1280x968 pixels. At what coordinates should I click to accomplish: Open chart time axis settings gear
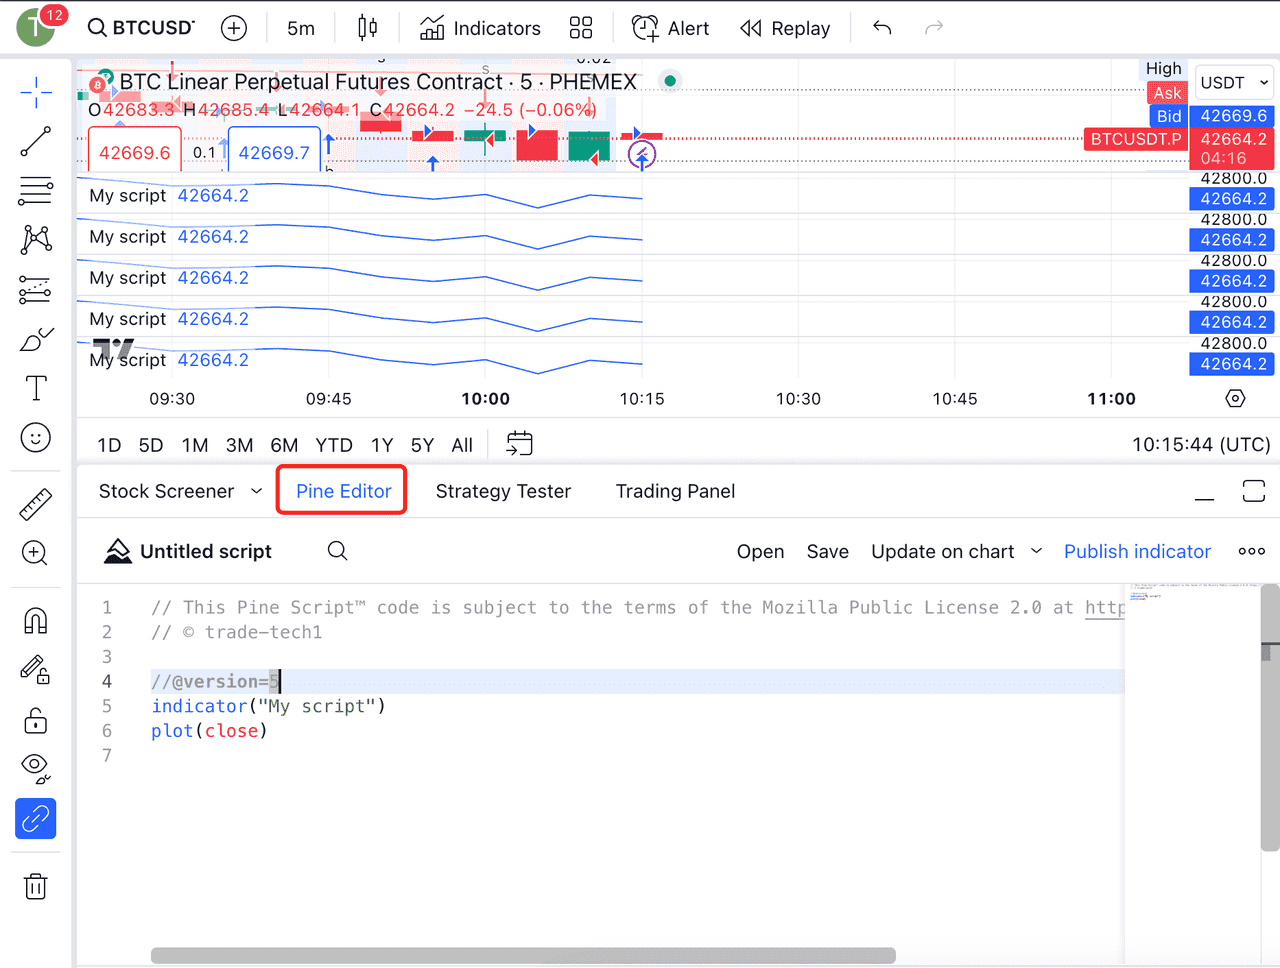point(1235,399)
